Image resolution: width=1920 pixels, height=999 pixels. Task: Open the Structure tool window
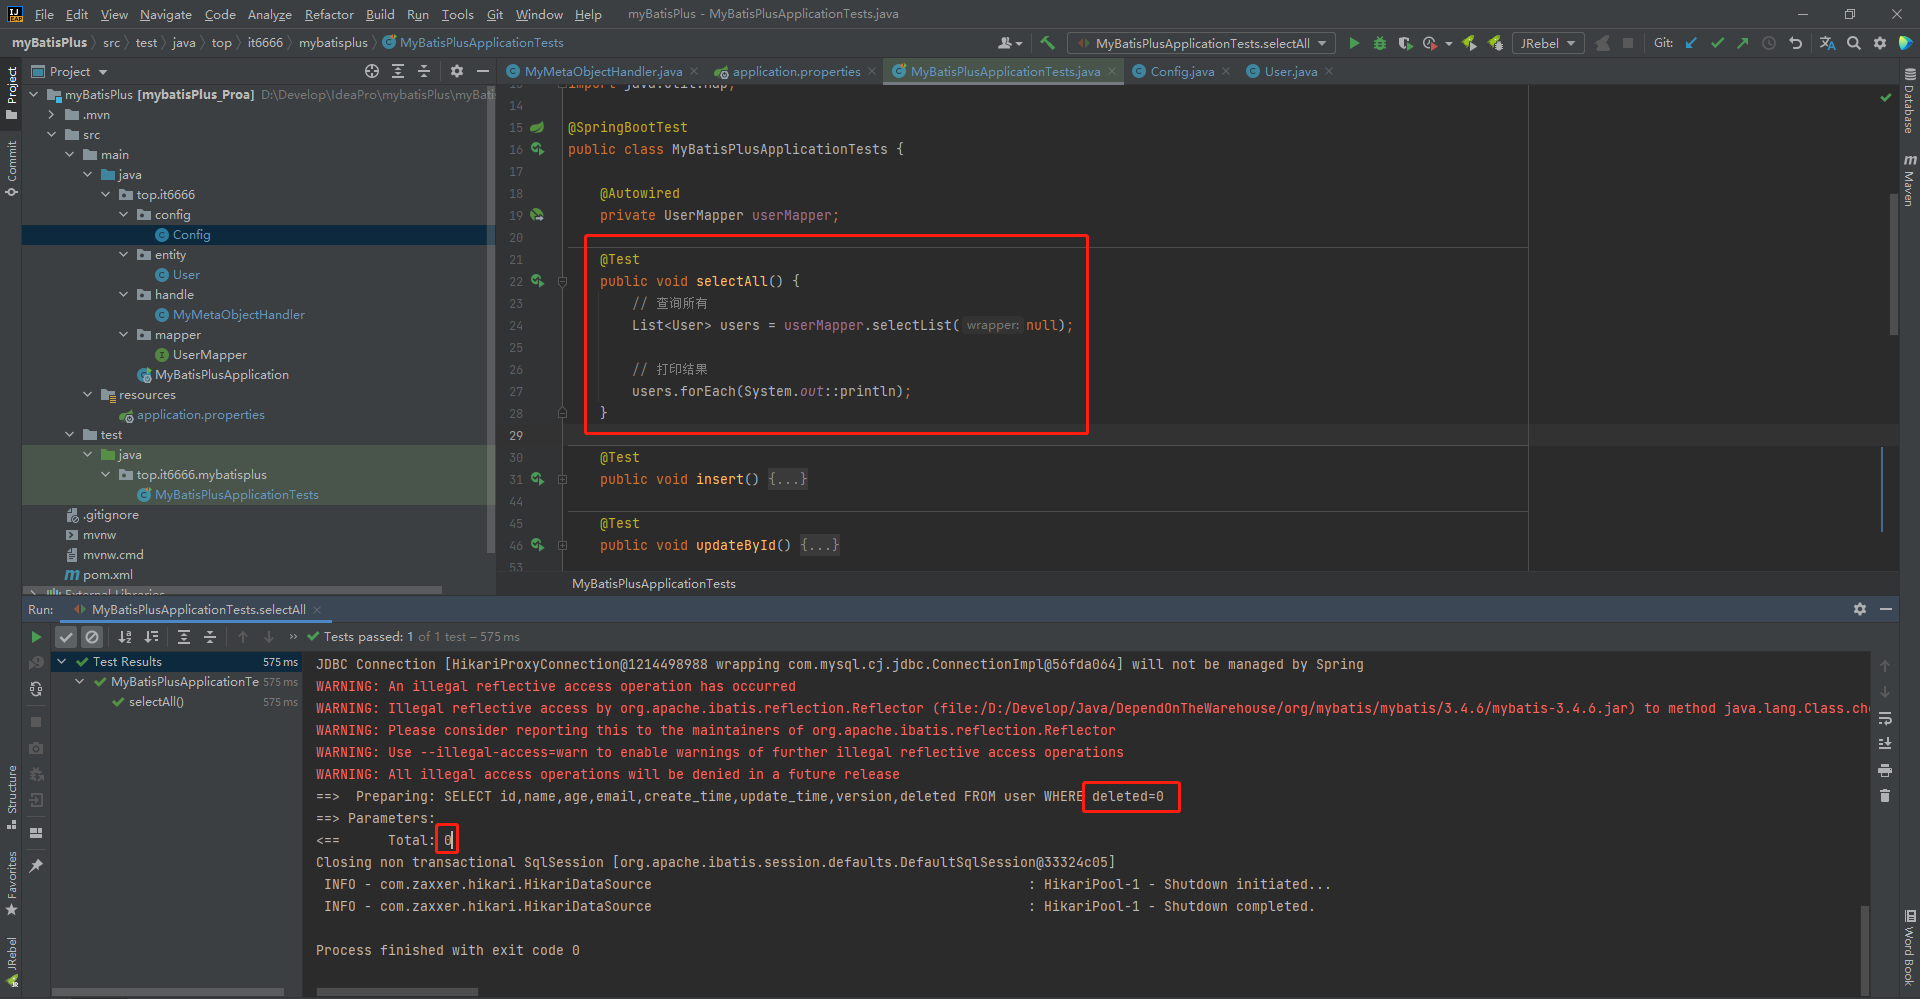pos(12,796)
